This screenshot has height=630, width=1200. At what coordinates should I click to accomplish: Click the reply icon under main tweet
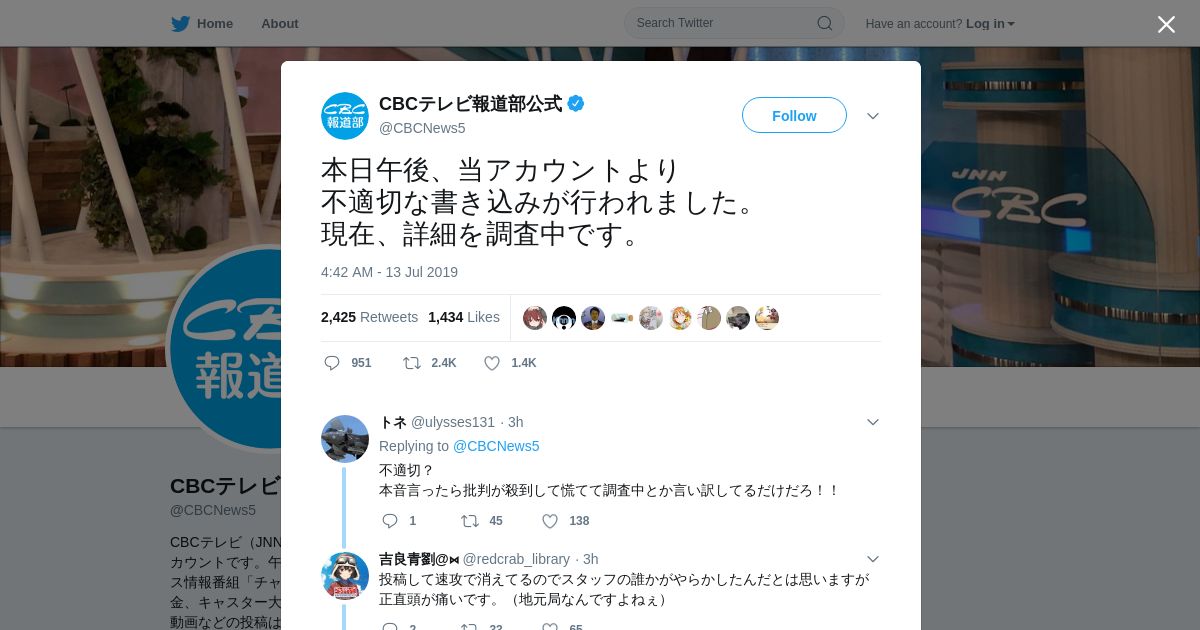point(332,363)
